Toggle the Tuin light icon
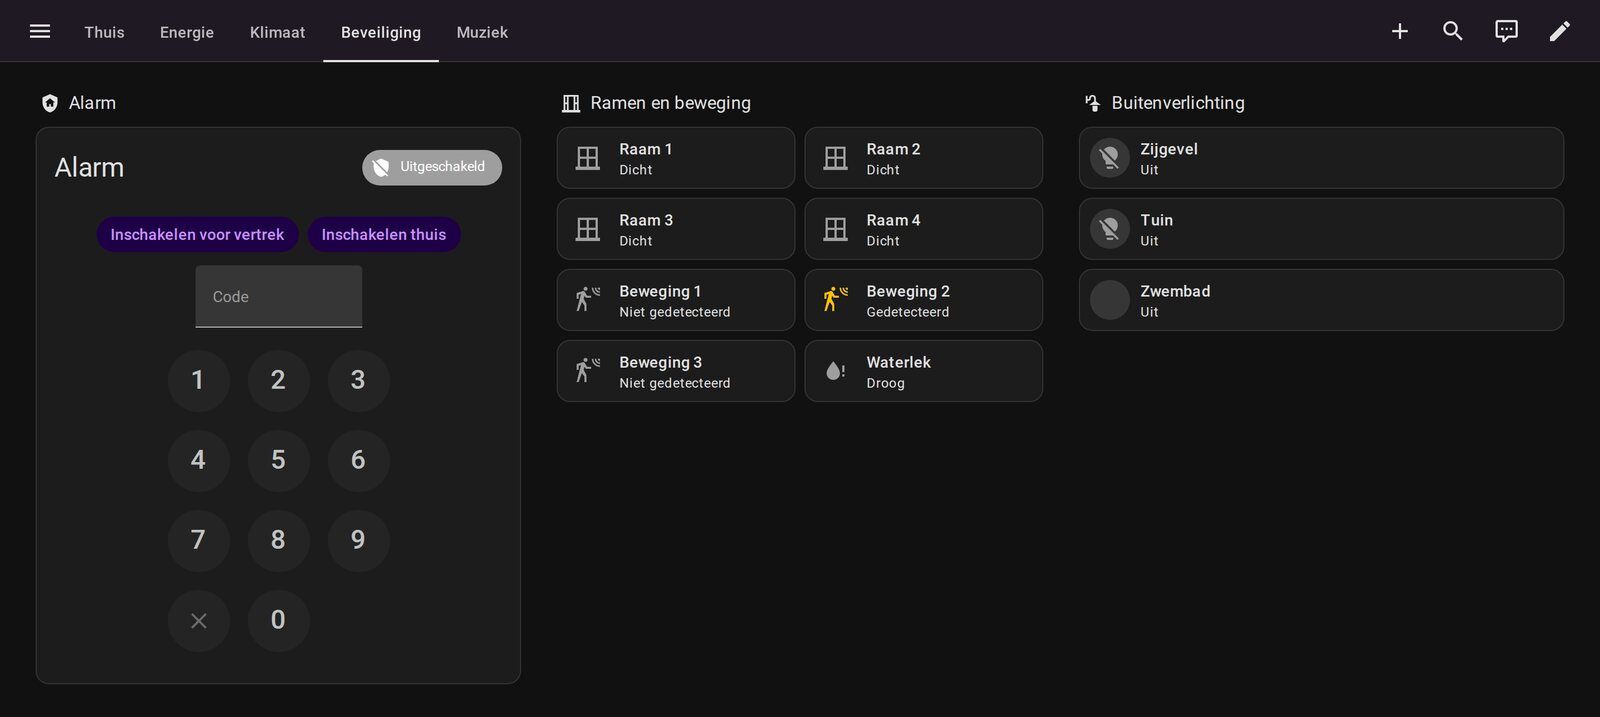This screenshot has height=717, width=1600. [x=1109, y=229]
